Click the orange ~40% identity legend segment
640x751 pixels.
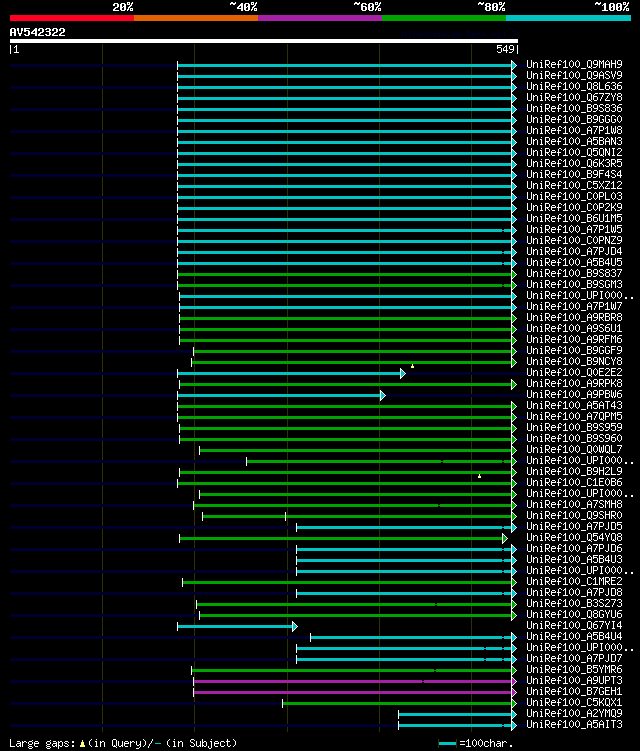tap(196, 18)
